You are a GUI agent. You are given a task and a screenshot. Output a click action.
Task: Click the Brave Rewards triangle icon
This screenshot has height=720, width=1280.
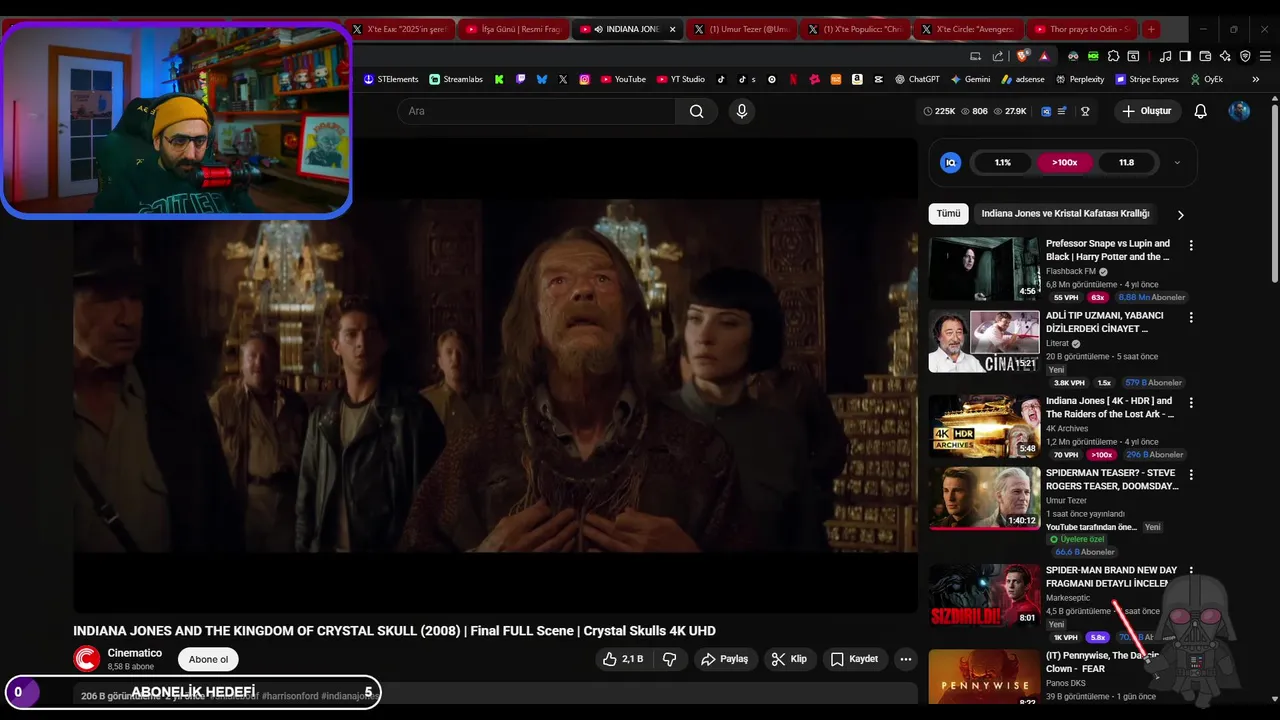(x=1044, y=56)
